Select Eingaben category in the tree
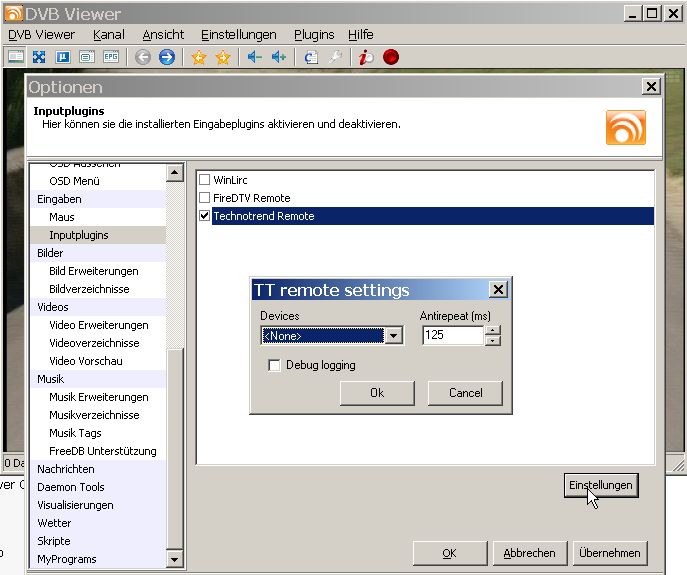 [59, 199]
